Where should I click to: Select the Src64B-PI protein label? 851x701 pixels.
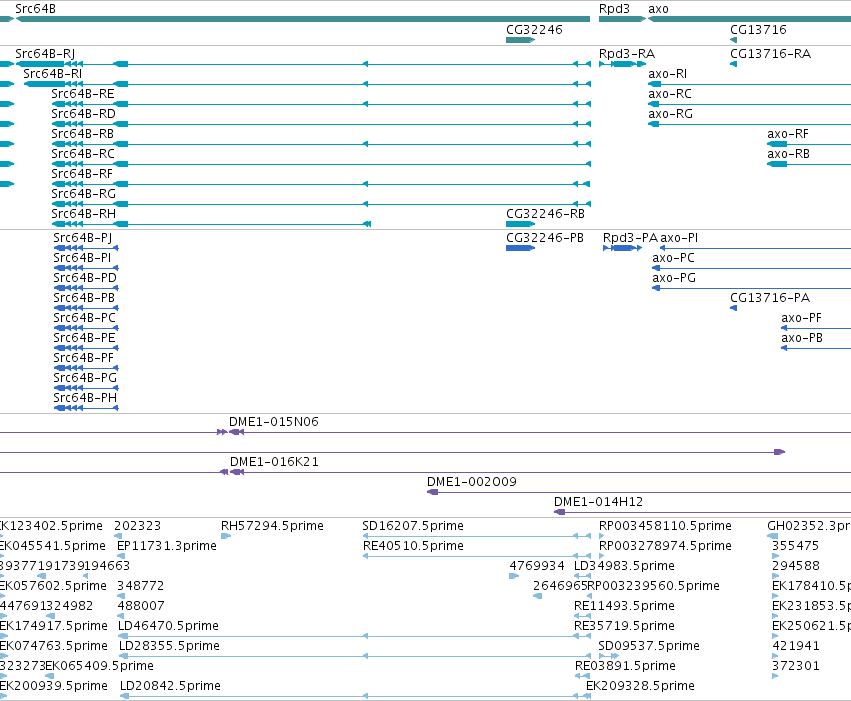click(82, 258)
